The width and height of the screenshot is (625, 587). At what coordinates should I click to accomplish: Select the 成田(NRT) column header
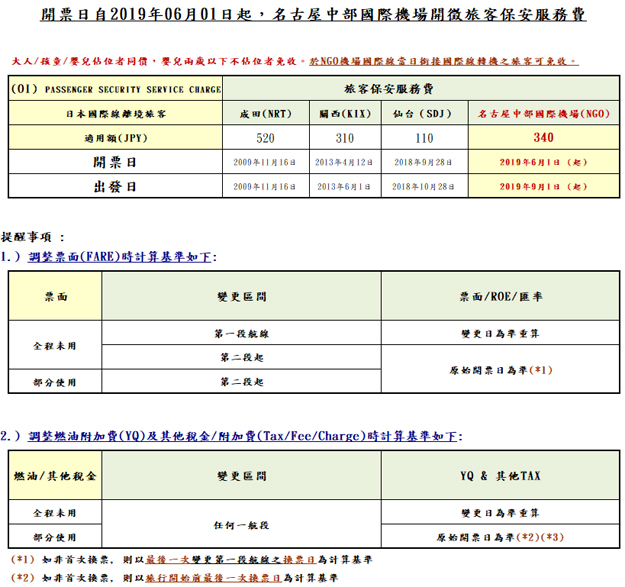264,113
